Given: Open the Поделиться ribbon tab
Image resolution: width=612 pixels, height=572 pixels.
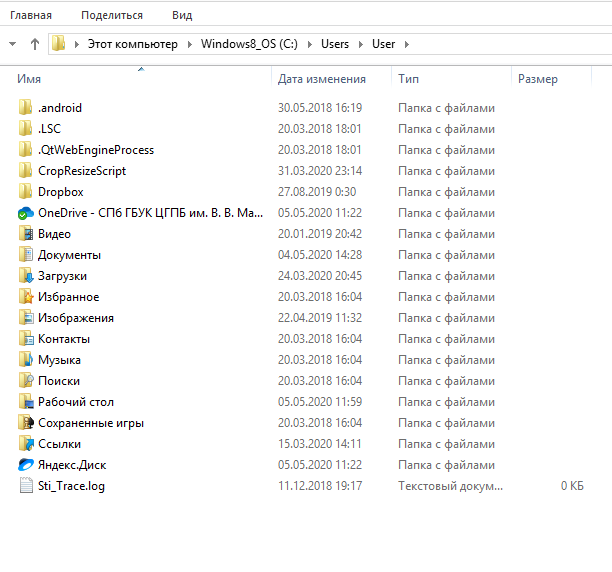Looking at the screenshot, I should 112,15.
